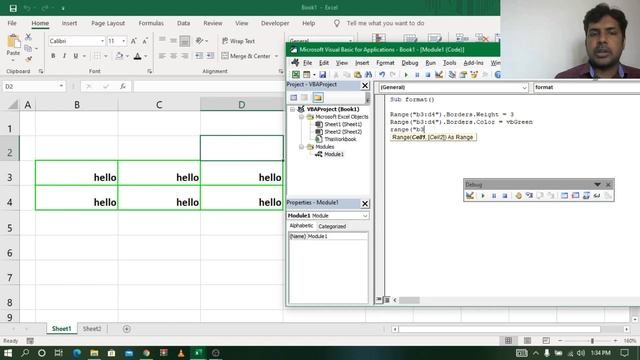This screenshot has height=360, width=640.
Task: Toggle Center alignment in Excel ribbon
Action: (173, 56)
